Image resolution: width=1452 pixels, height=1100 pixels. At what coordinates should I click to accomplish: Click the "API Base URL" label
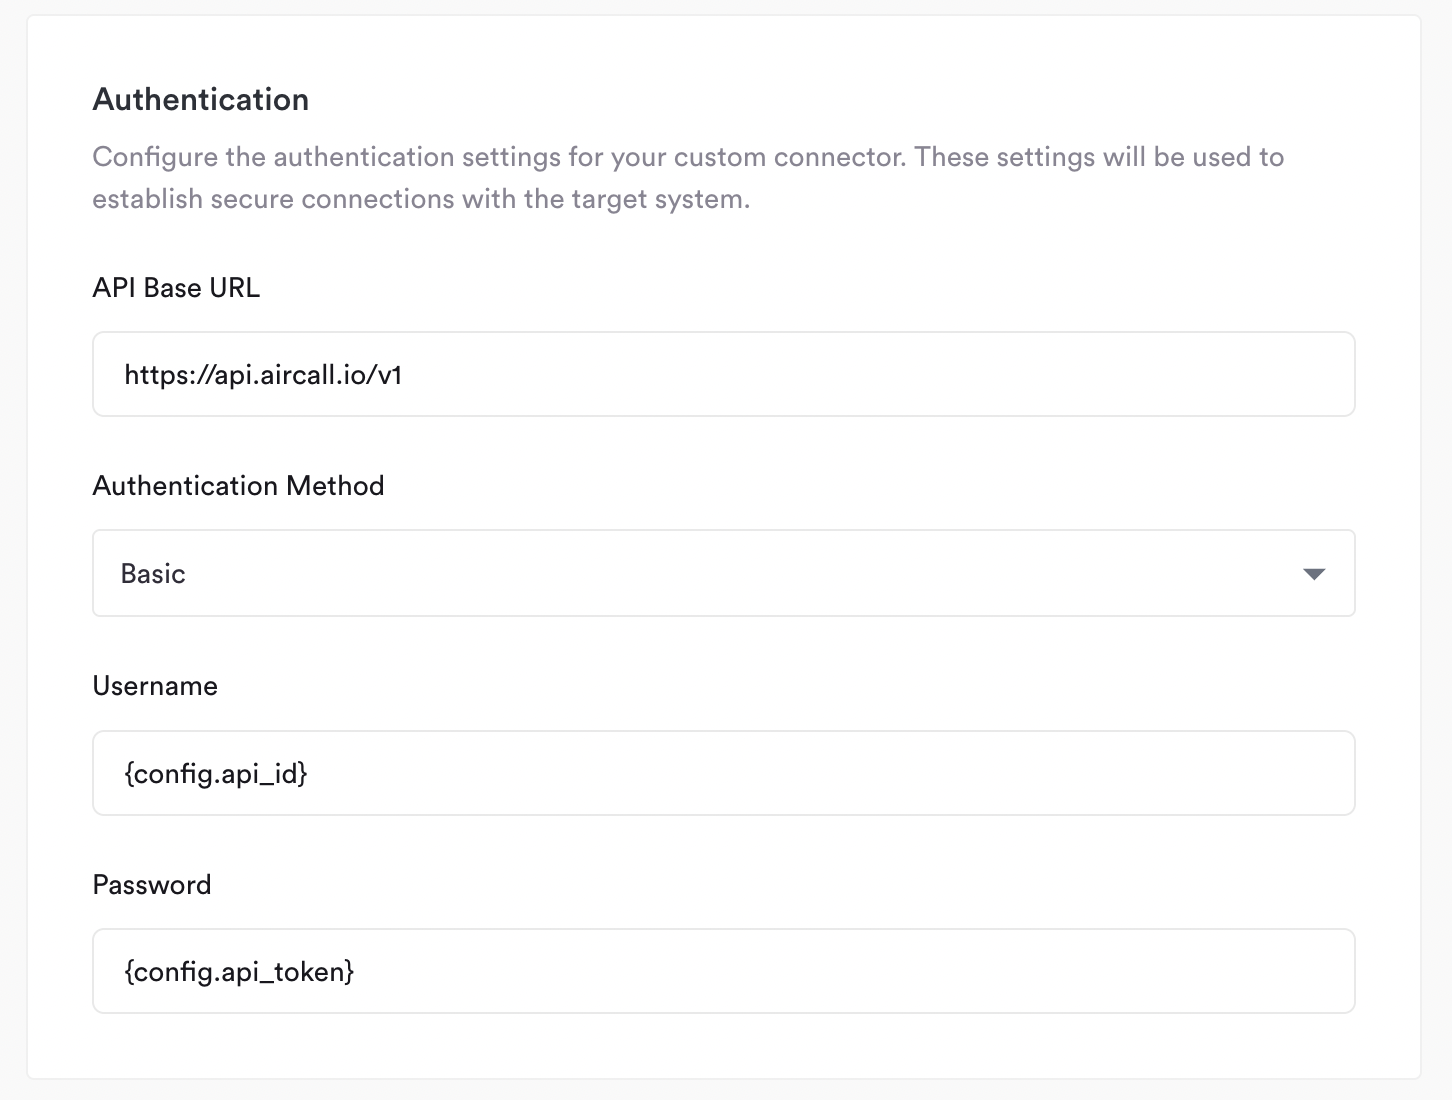[x=176, y=288]
